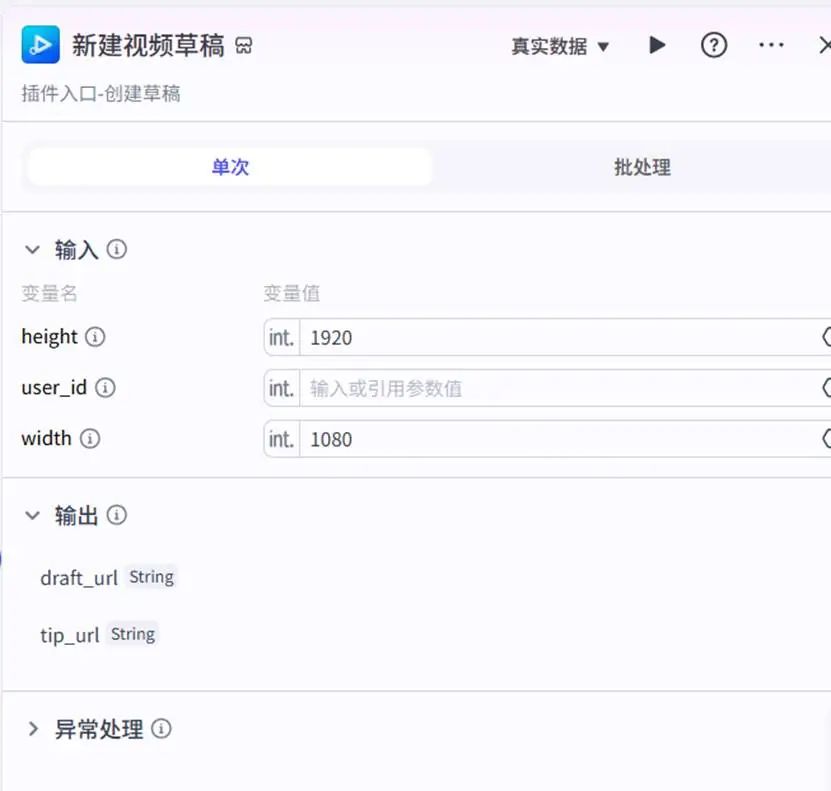Click the blue video draft plugin icon
Image resolution: width=831 pixels, height=791 pixels.
pos(40,45)
